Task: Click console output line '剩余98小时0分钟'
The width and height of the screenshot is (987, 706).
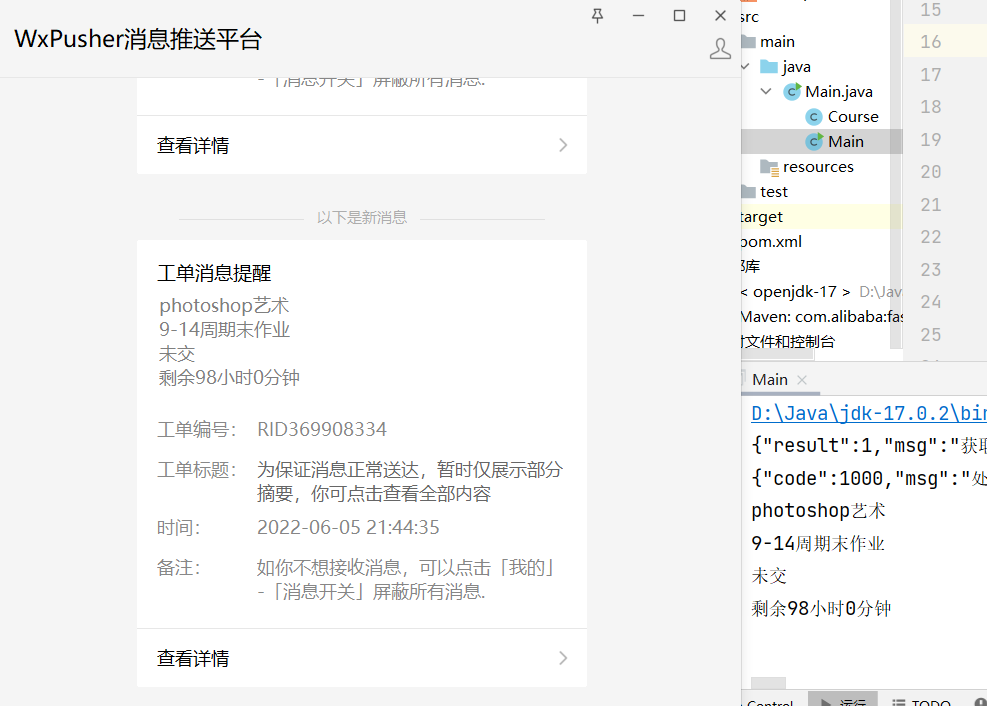Action: click(x=821, y=608)
